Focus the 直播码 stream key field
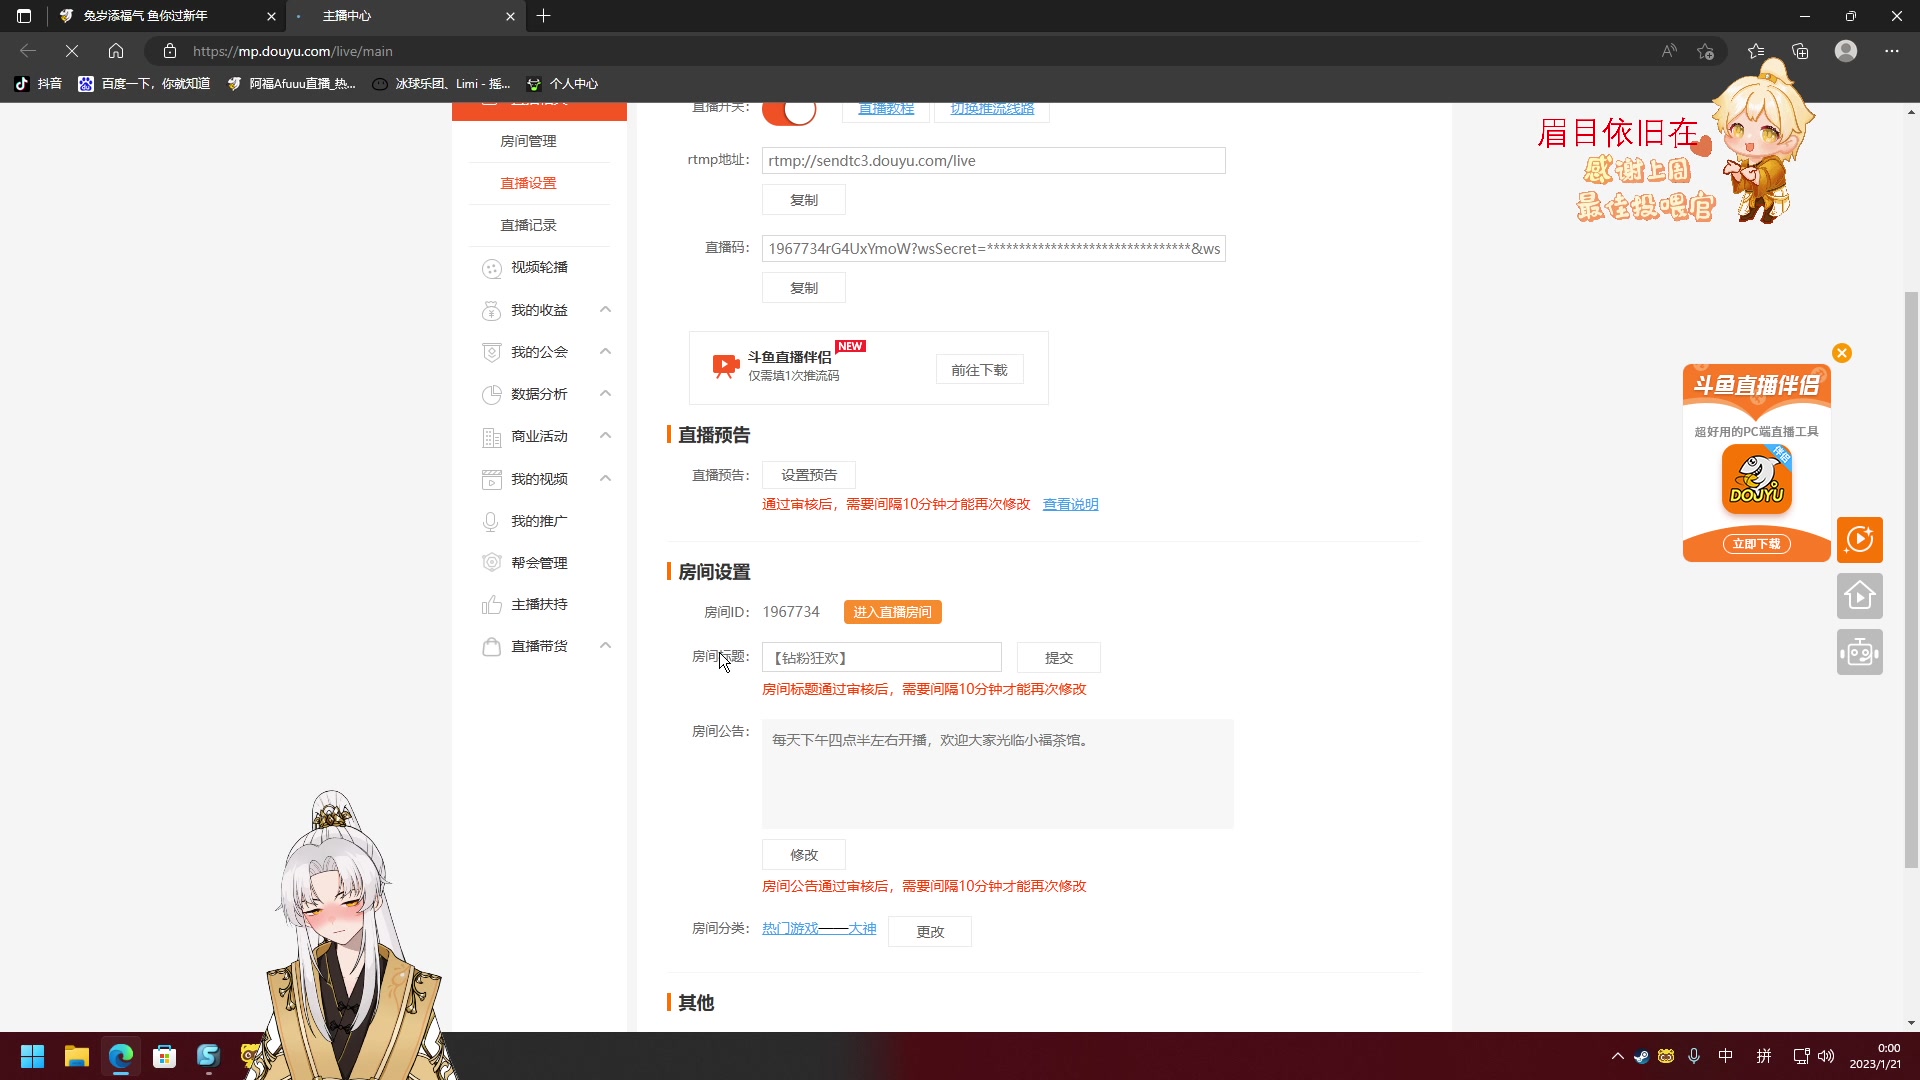 993,249
